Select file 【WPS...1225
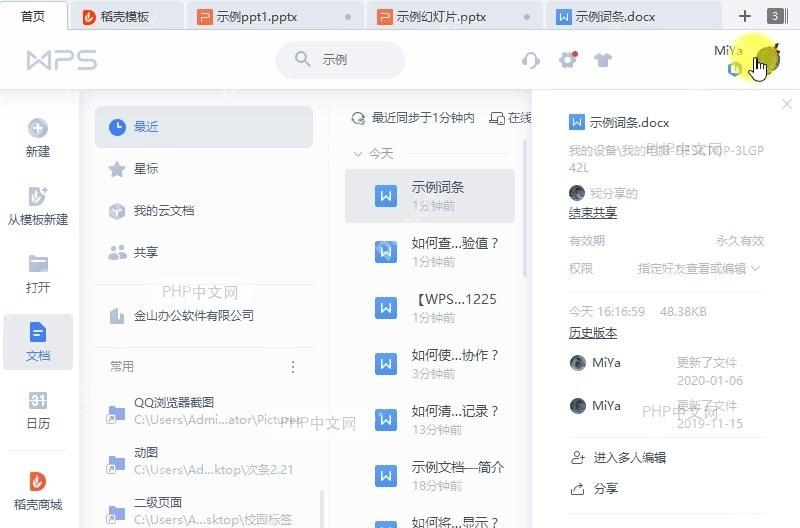The width and height of the screenshot is (800, 528). coord(430,308)
